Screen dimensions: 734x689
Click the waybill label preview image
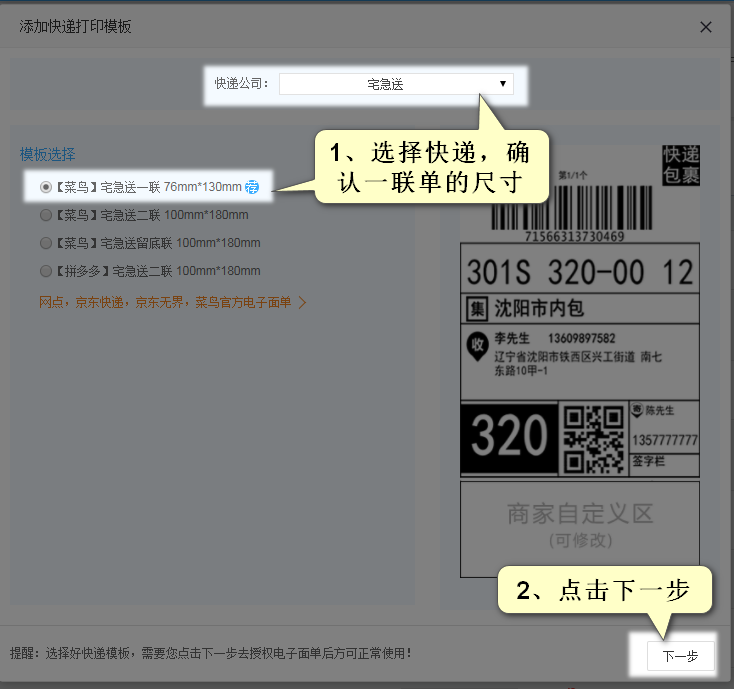point(580,360)
